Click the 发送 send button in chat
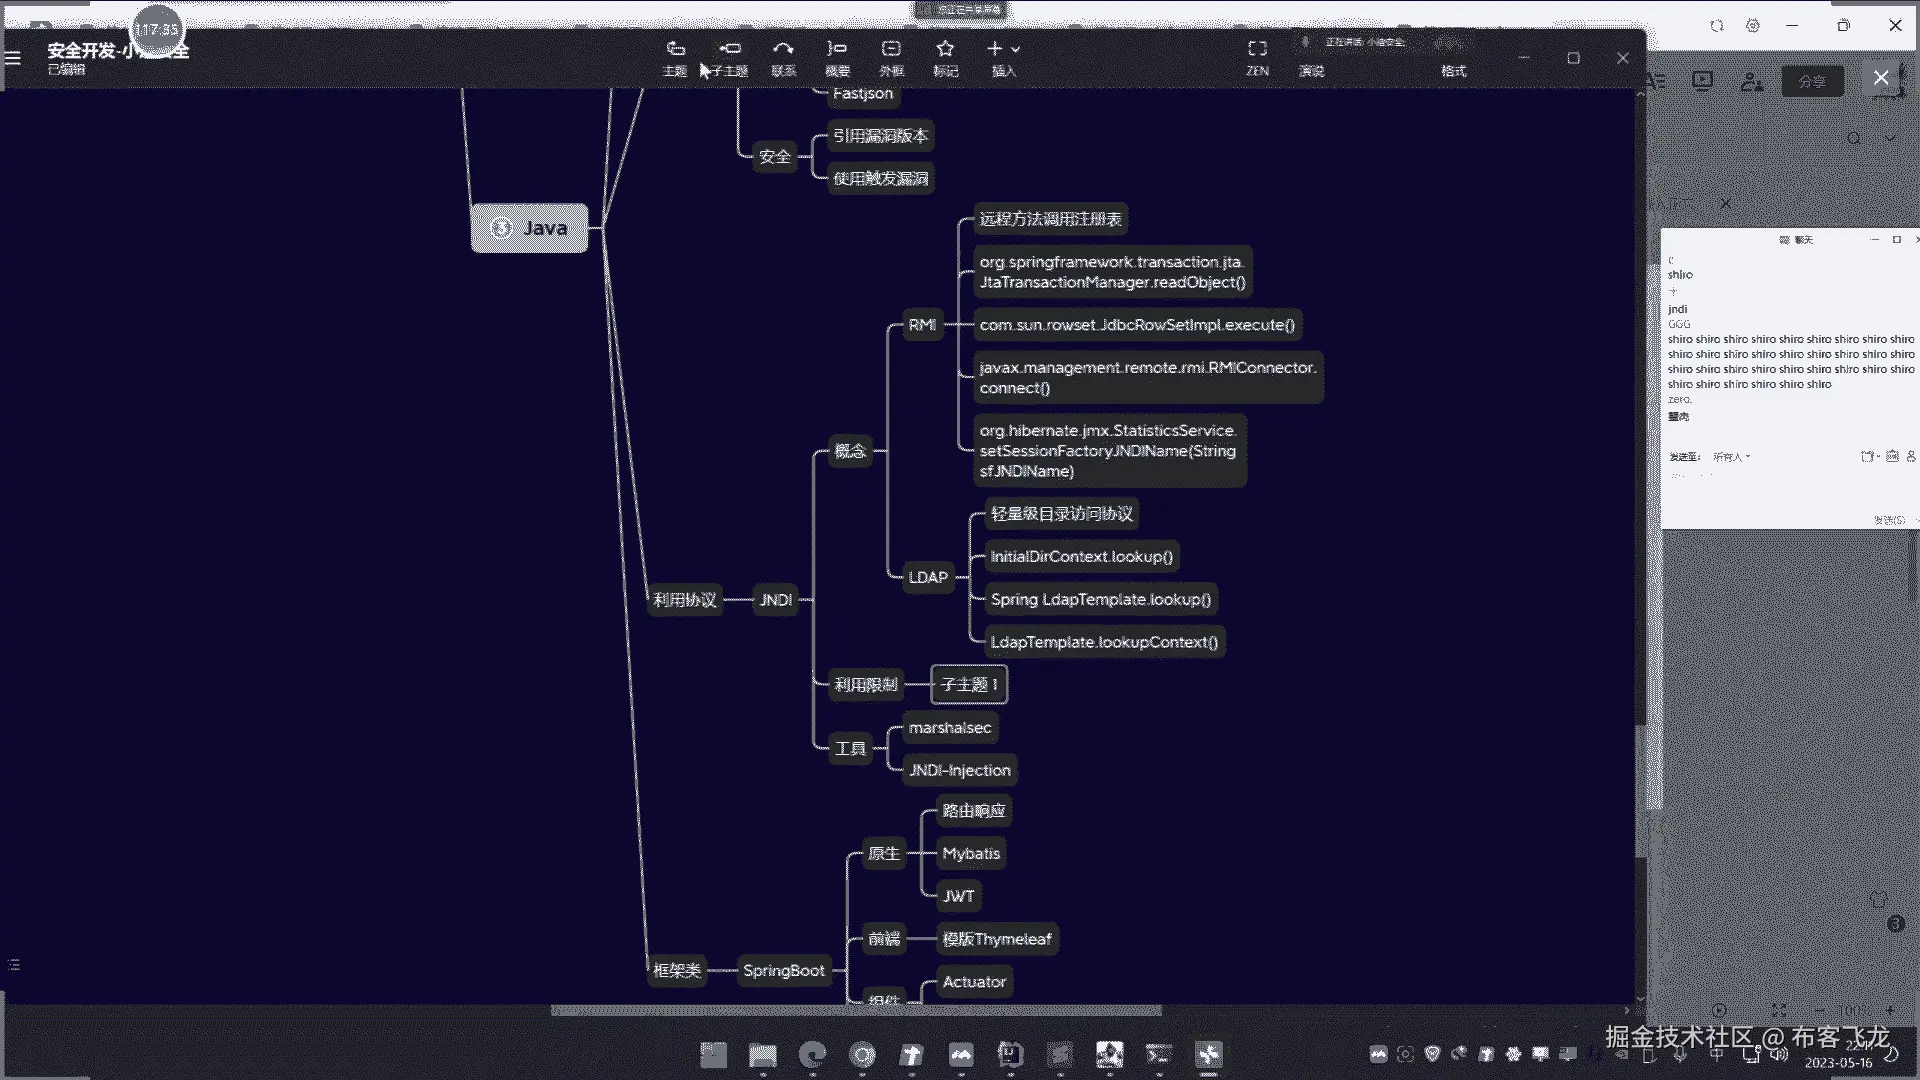Screen dimensions: 1920x1080 [x=1888, y=520]
